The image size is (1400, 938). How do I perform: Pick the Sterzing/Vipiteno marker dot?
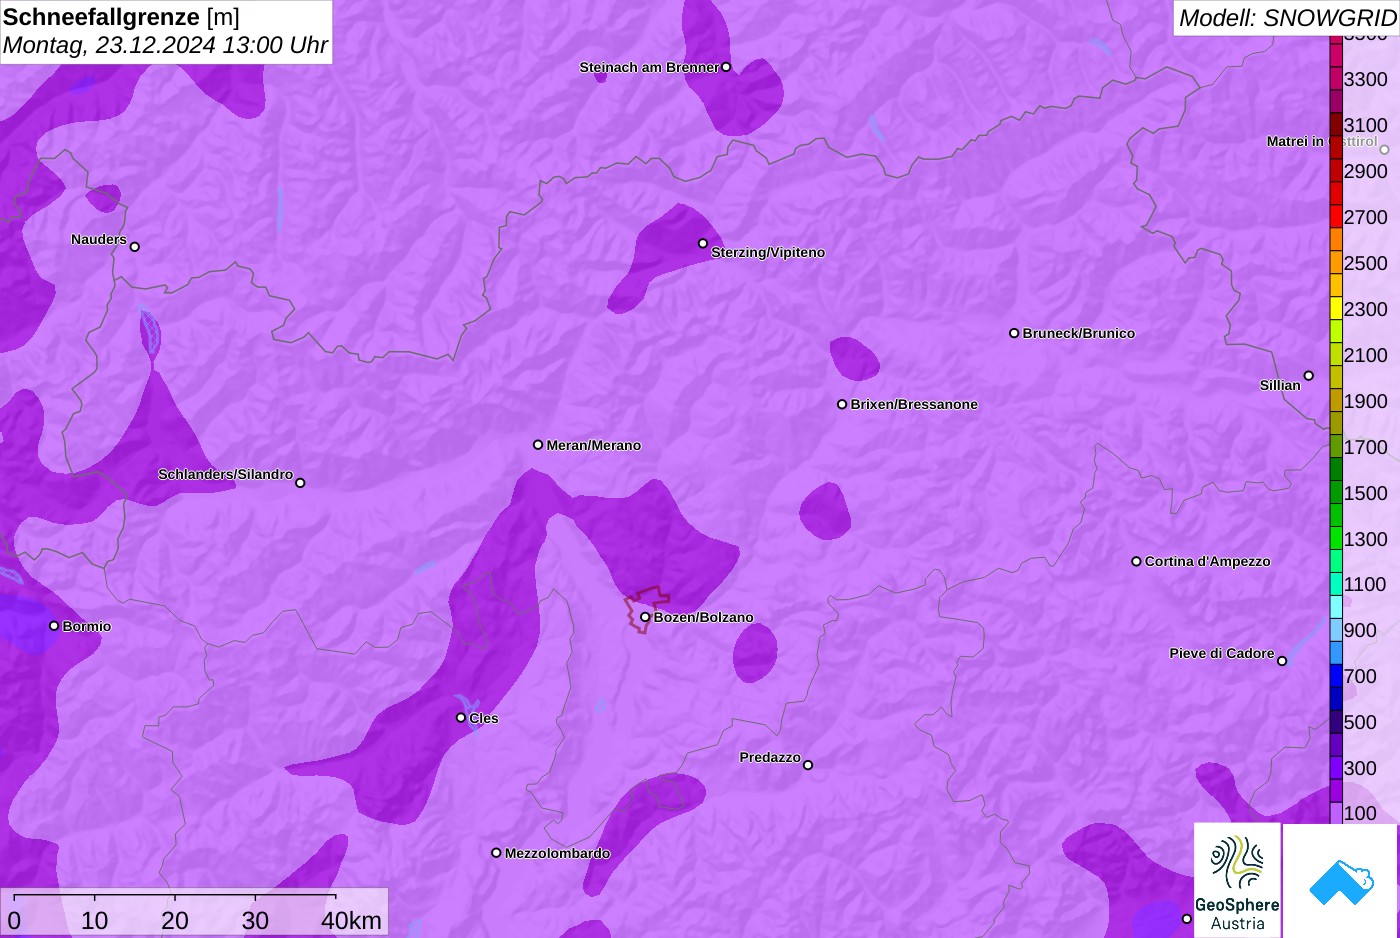click(x=703, y=243)
